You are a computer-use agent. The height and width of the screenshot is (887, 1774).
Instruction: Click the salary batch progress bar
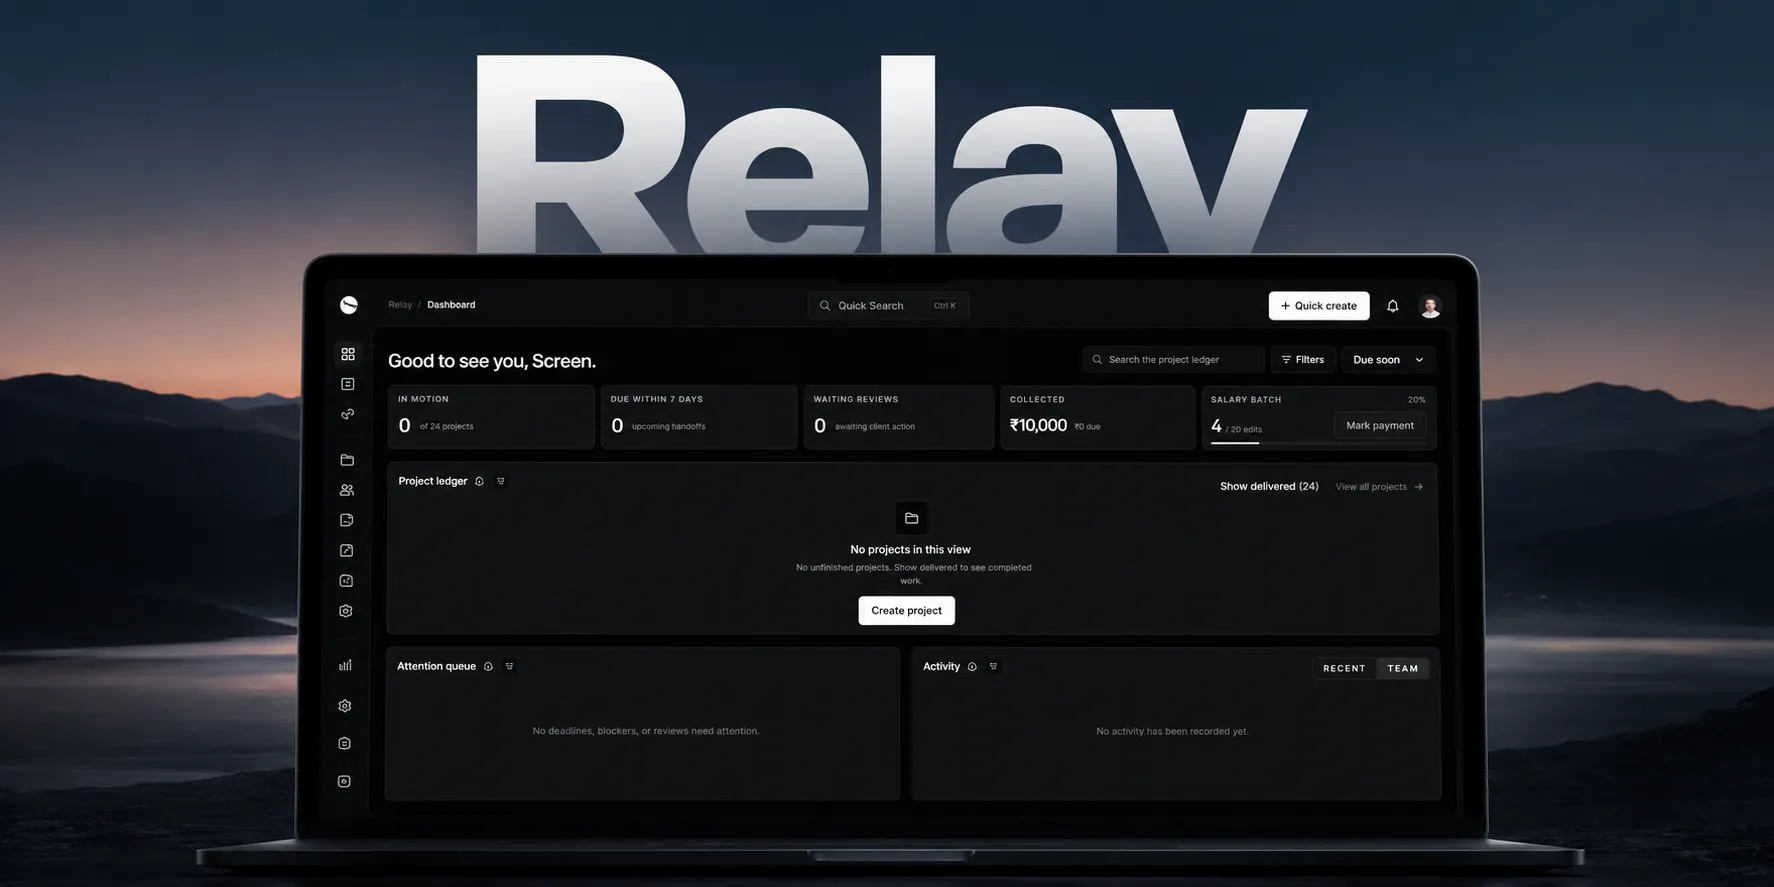1318,443
